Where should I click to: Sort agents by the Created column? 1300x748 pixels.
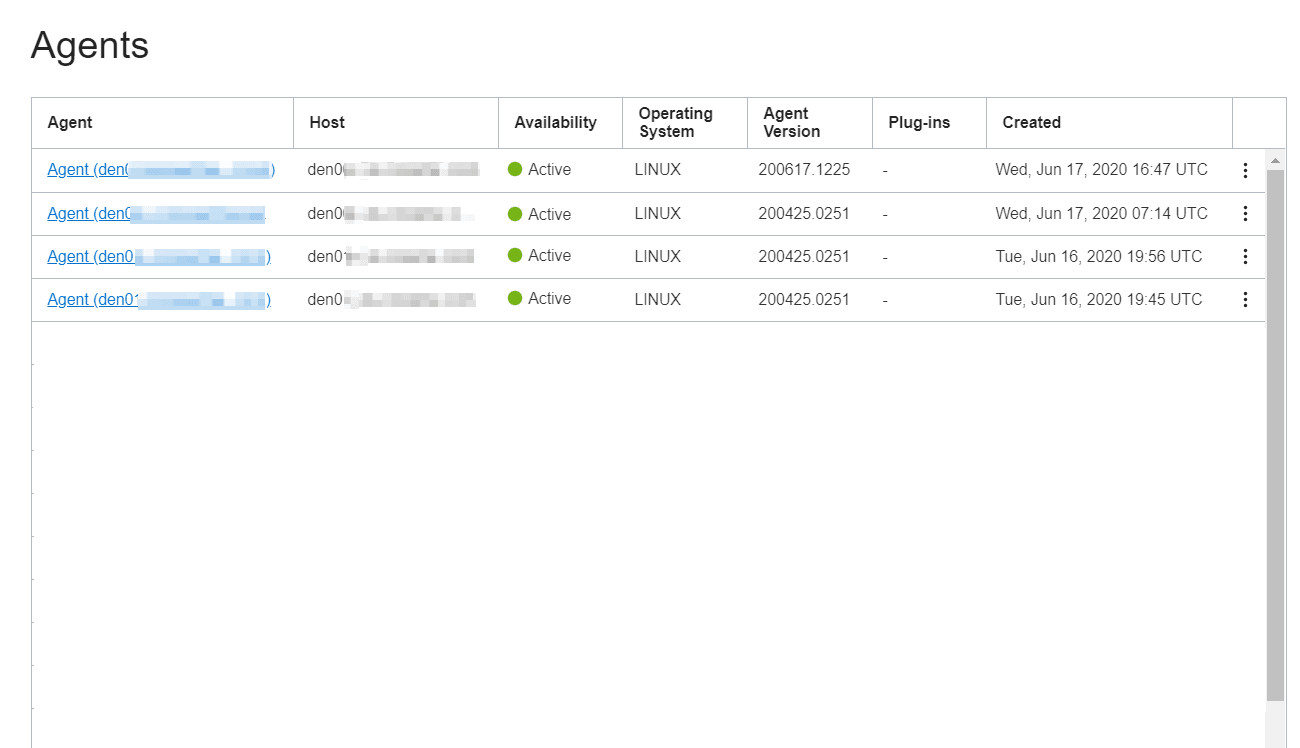[1031, 122]
